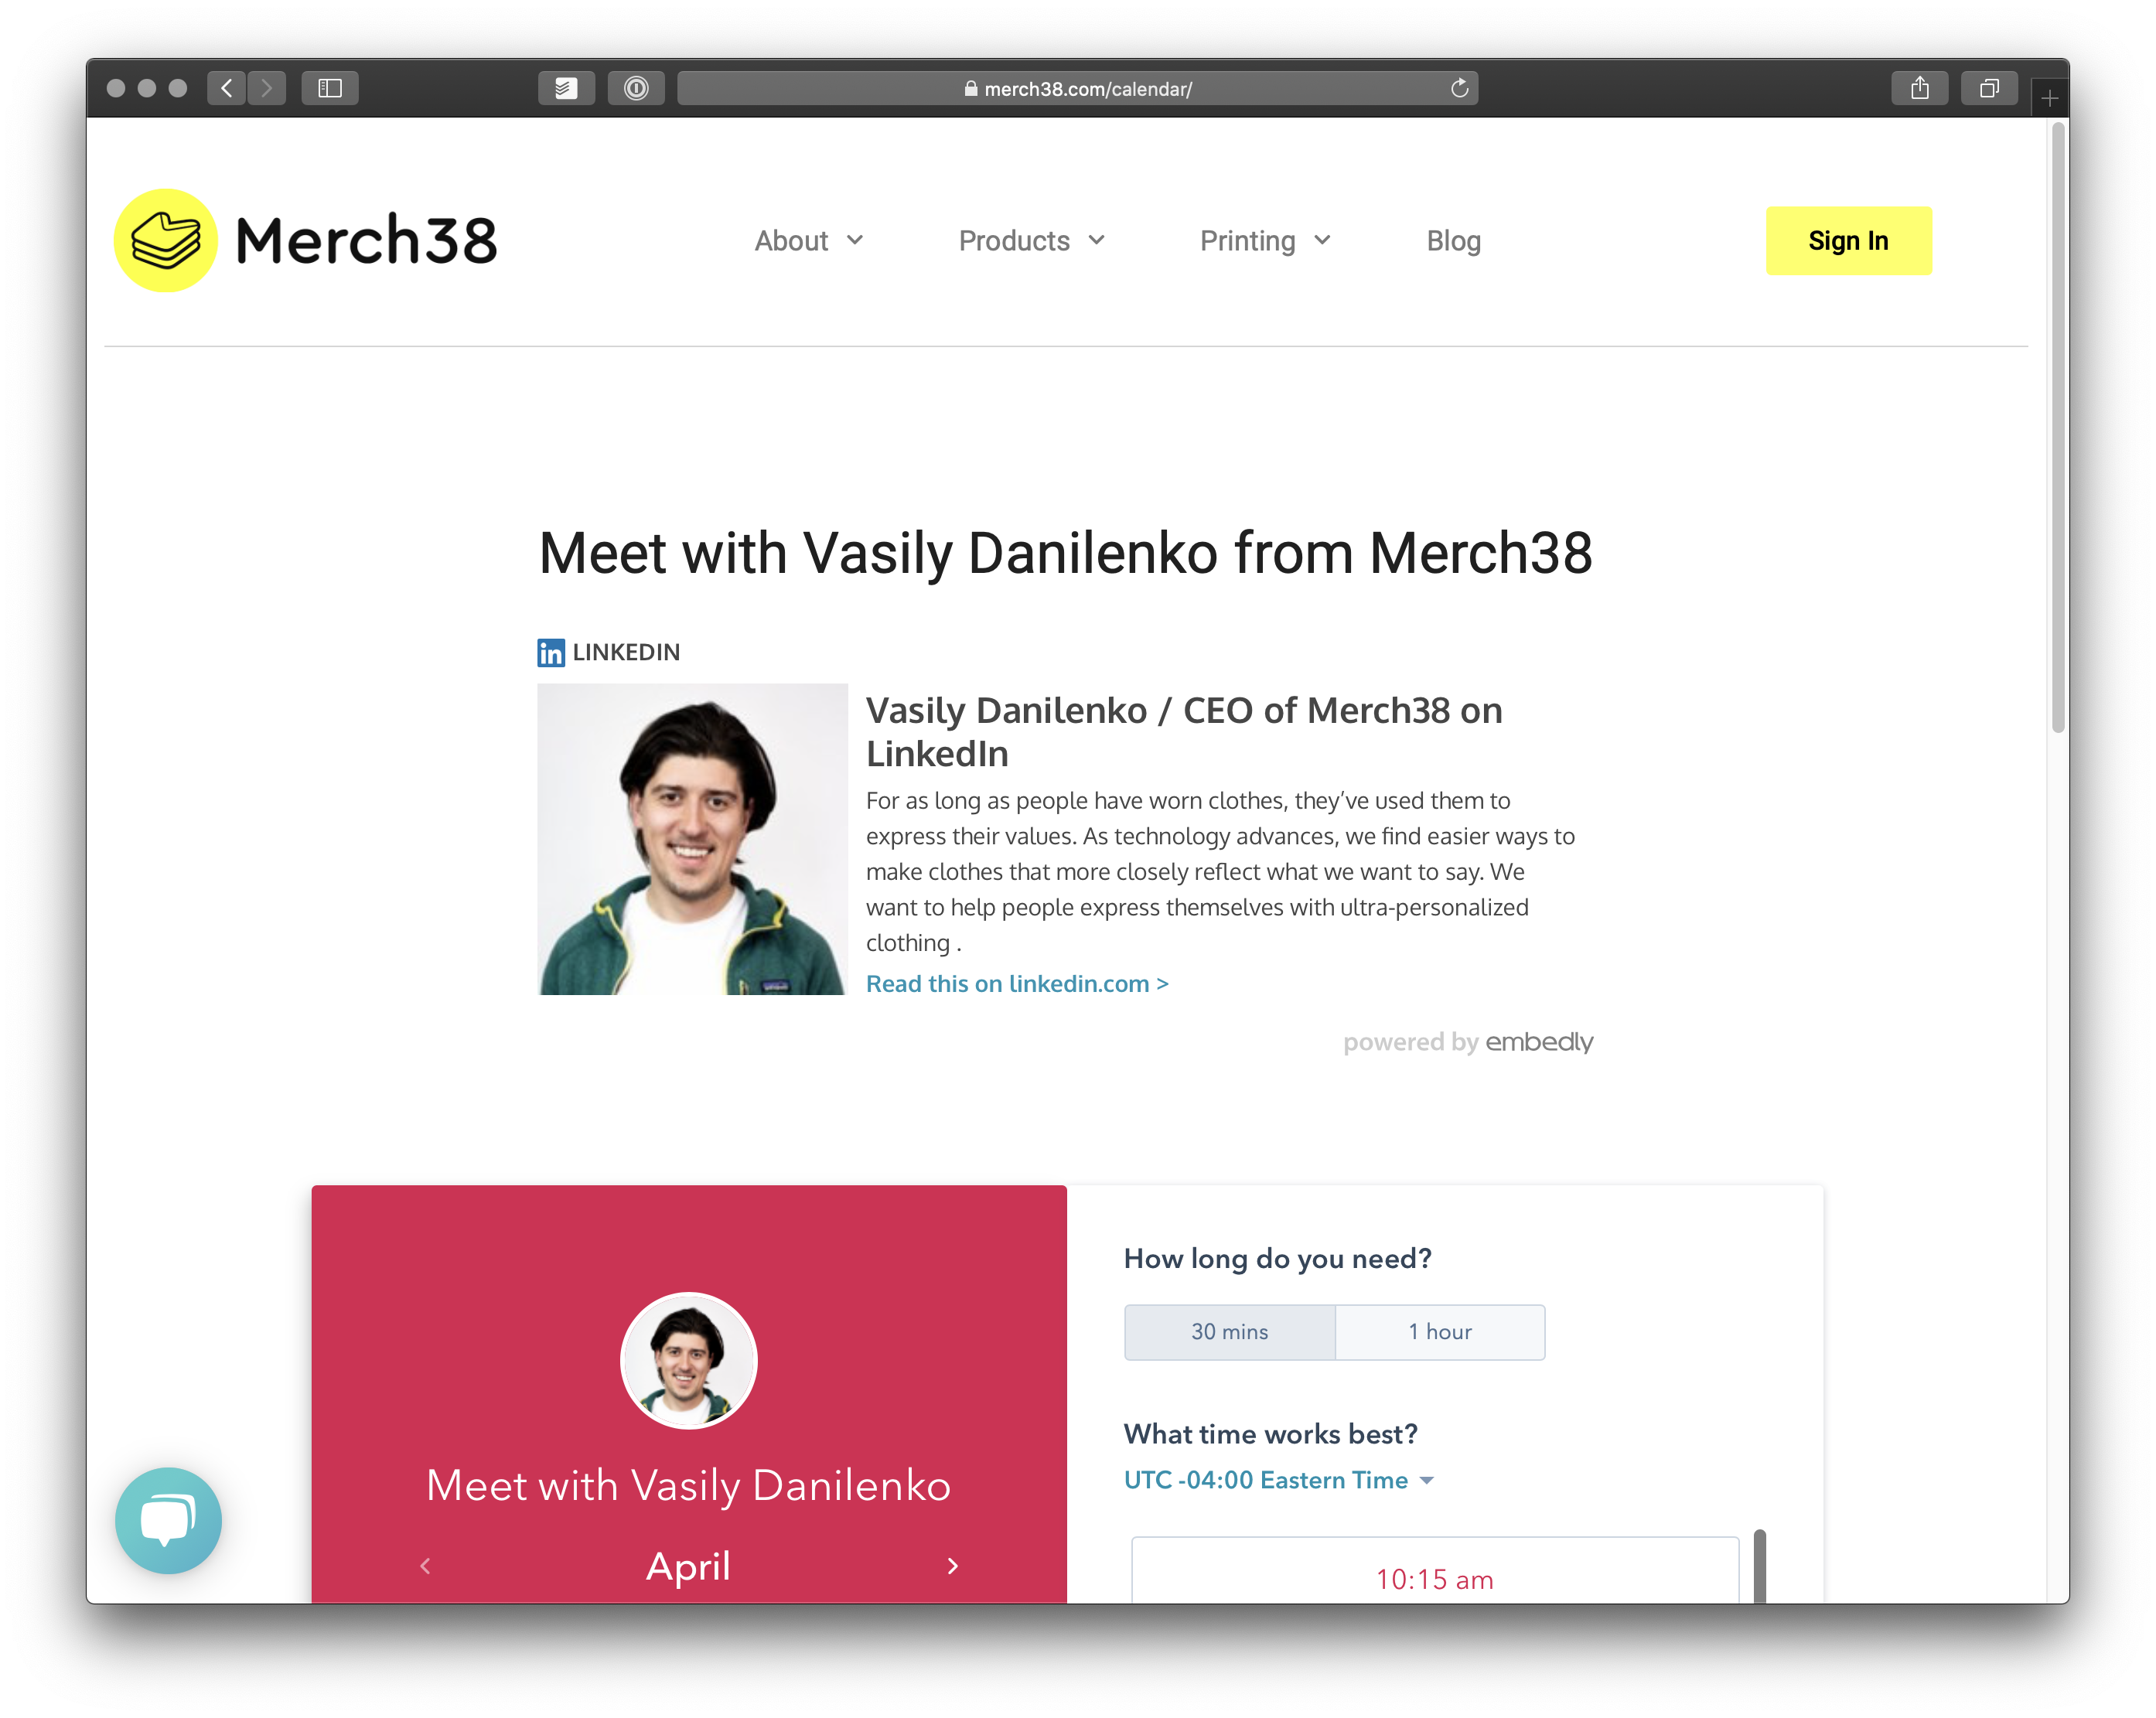Change UTC -04:00 Eastern Time zone
2156x1718 pixels.
[x=1279, y=1479]
